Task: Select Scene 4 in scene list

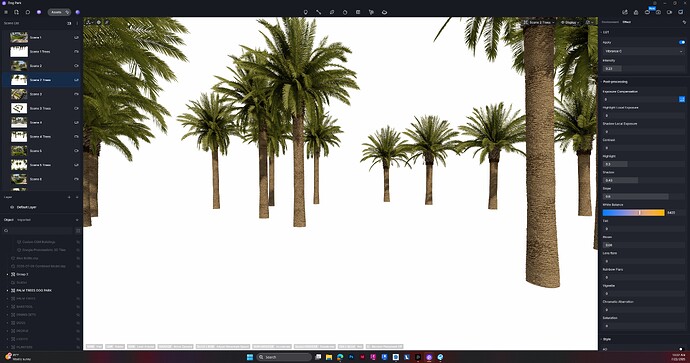Action: [36, 122]
